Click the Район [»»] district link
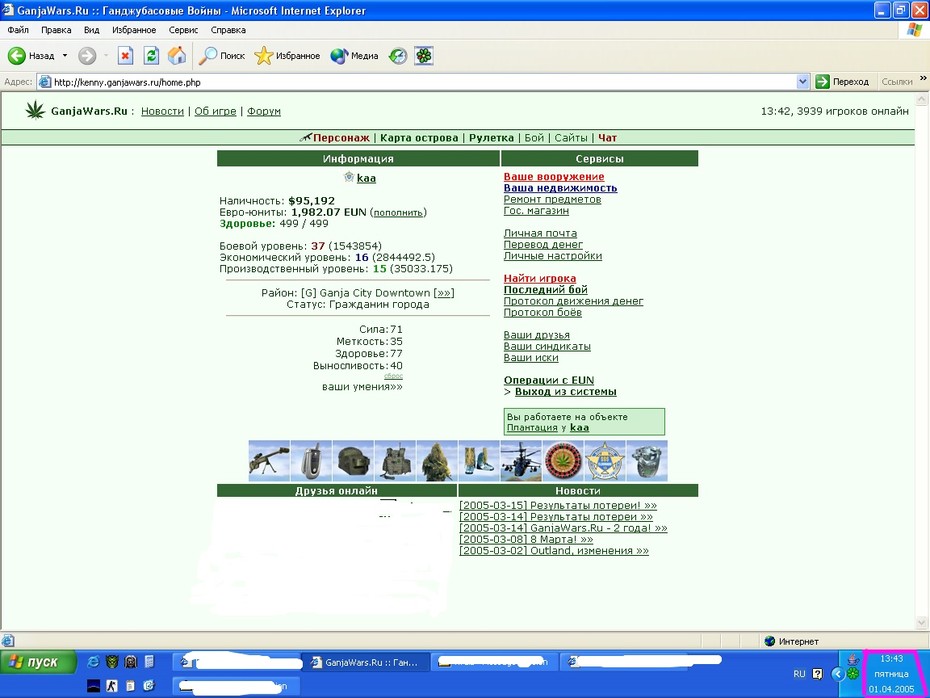Viewport: 930px width, 698px height. [444, 293]
